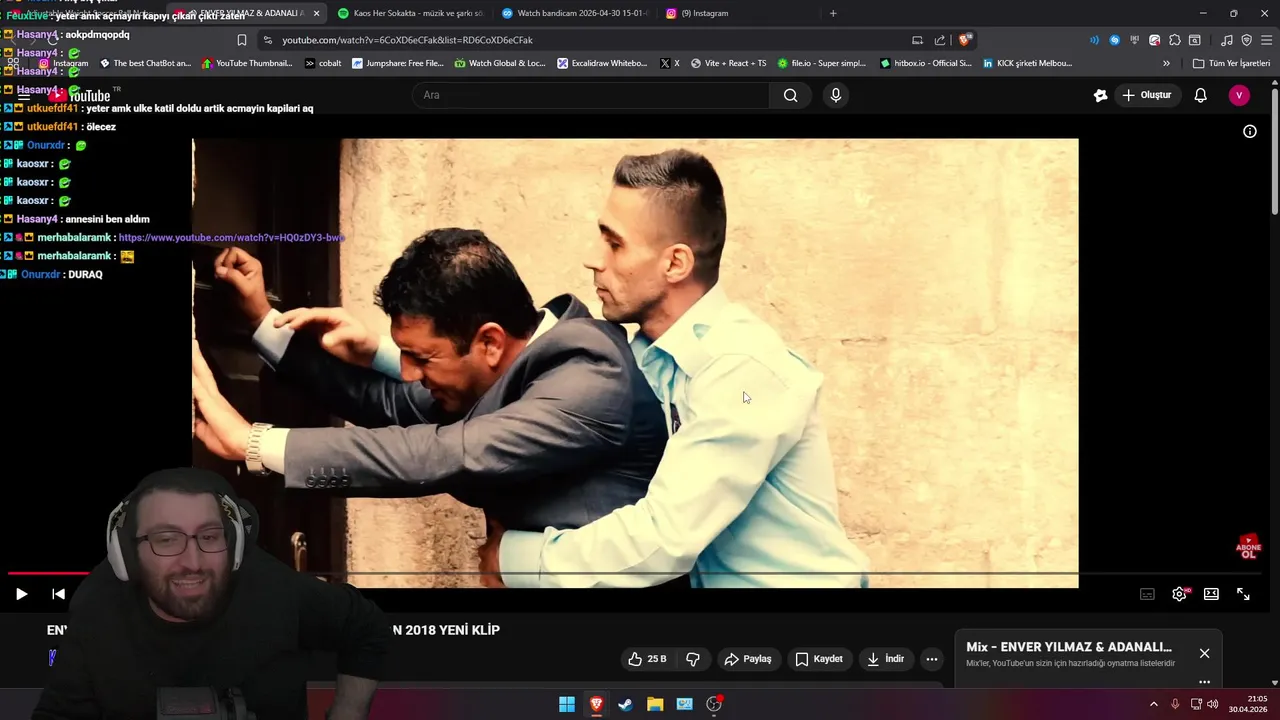Submit search with magnifier button

790,95
